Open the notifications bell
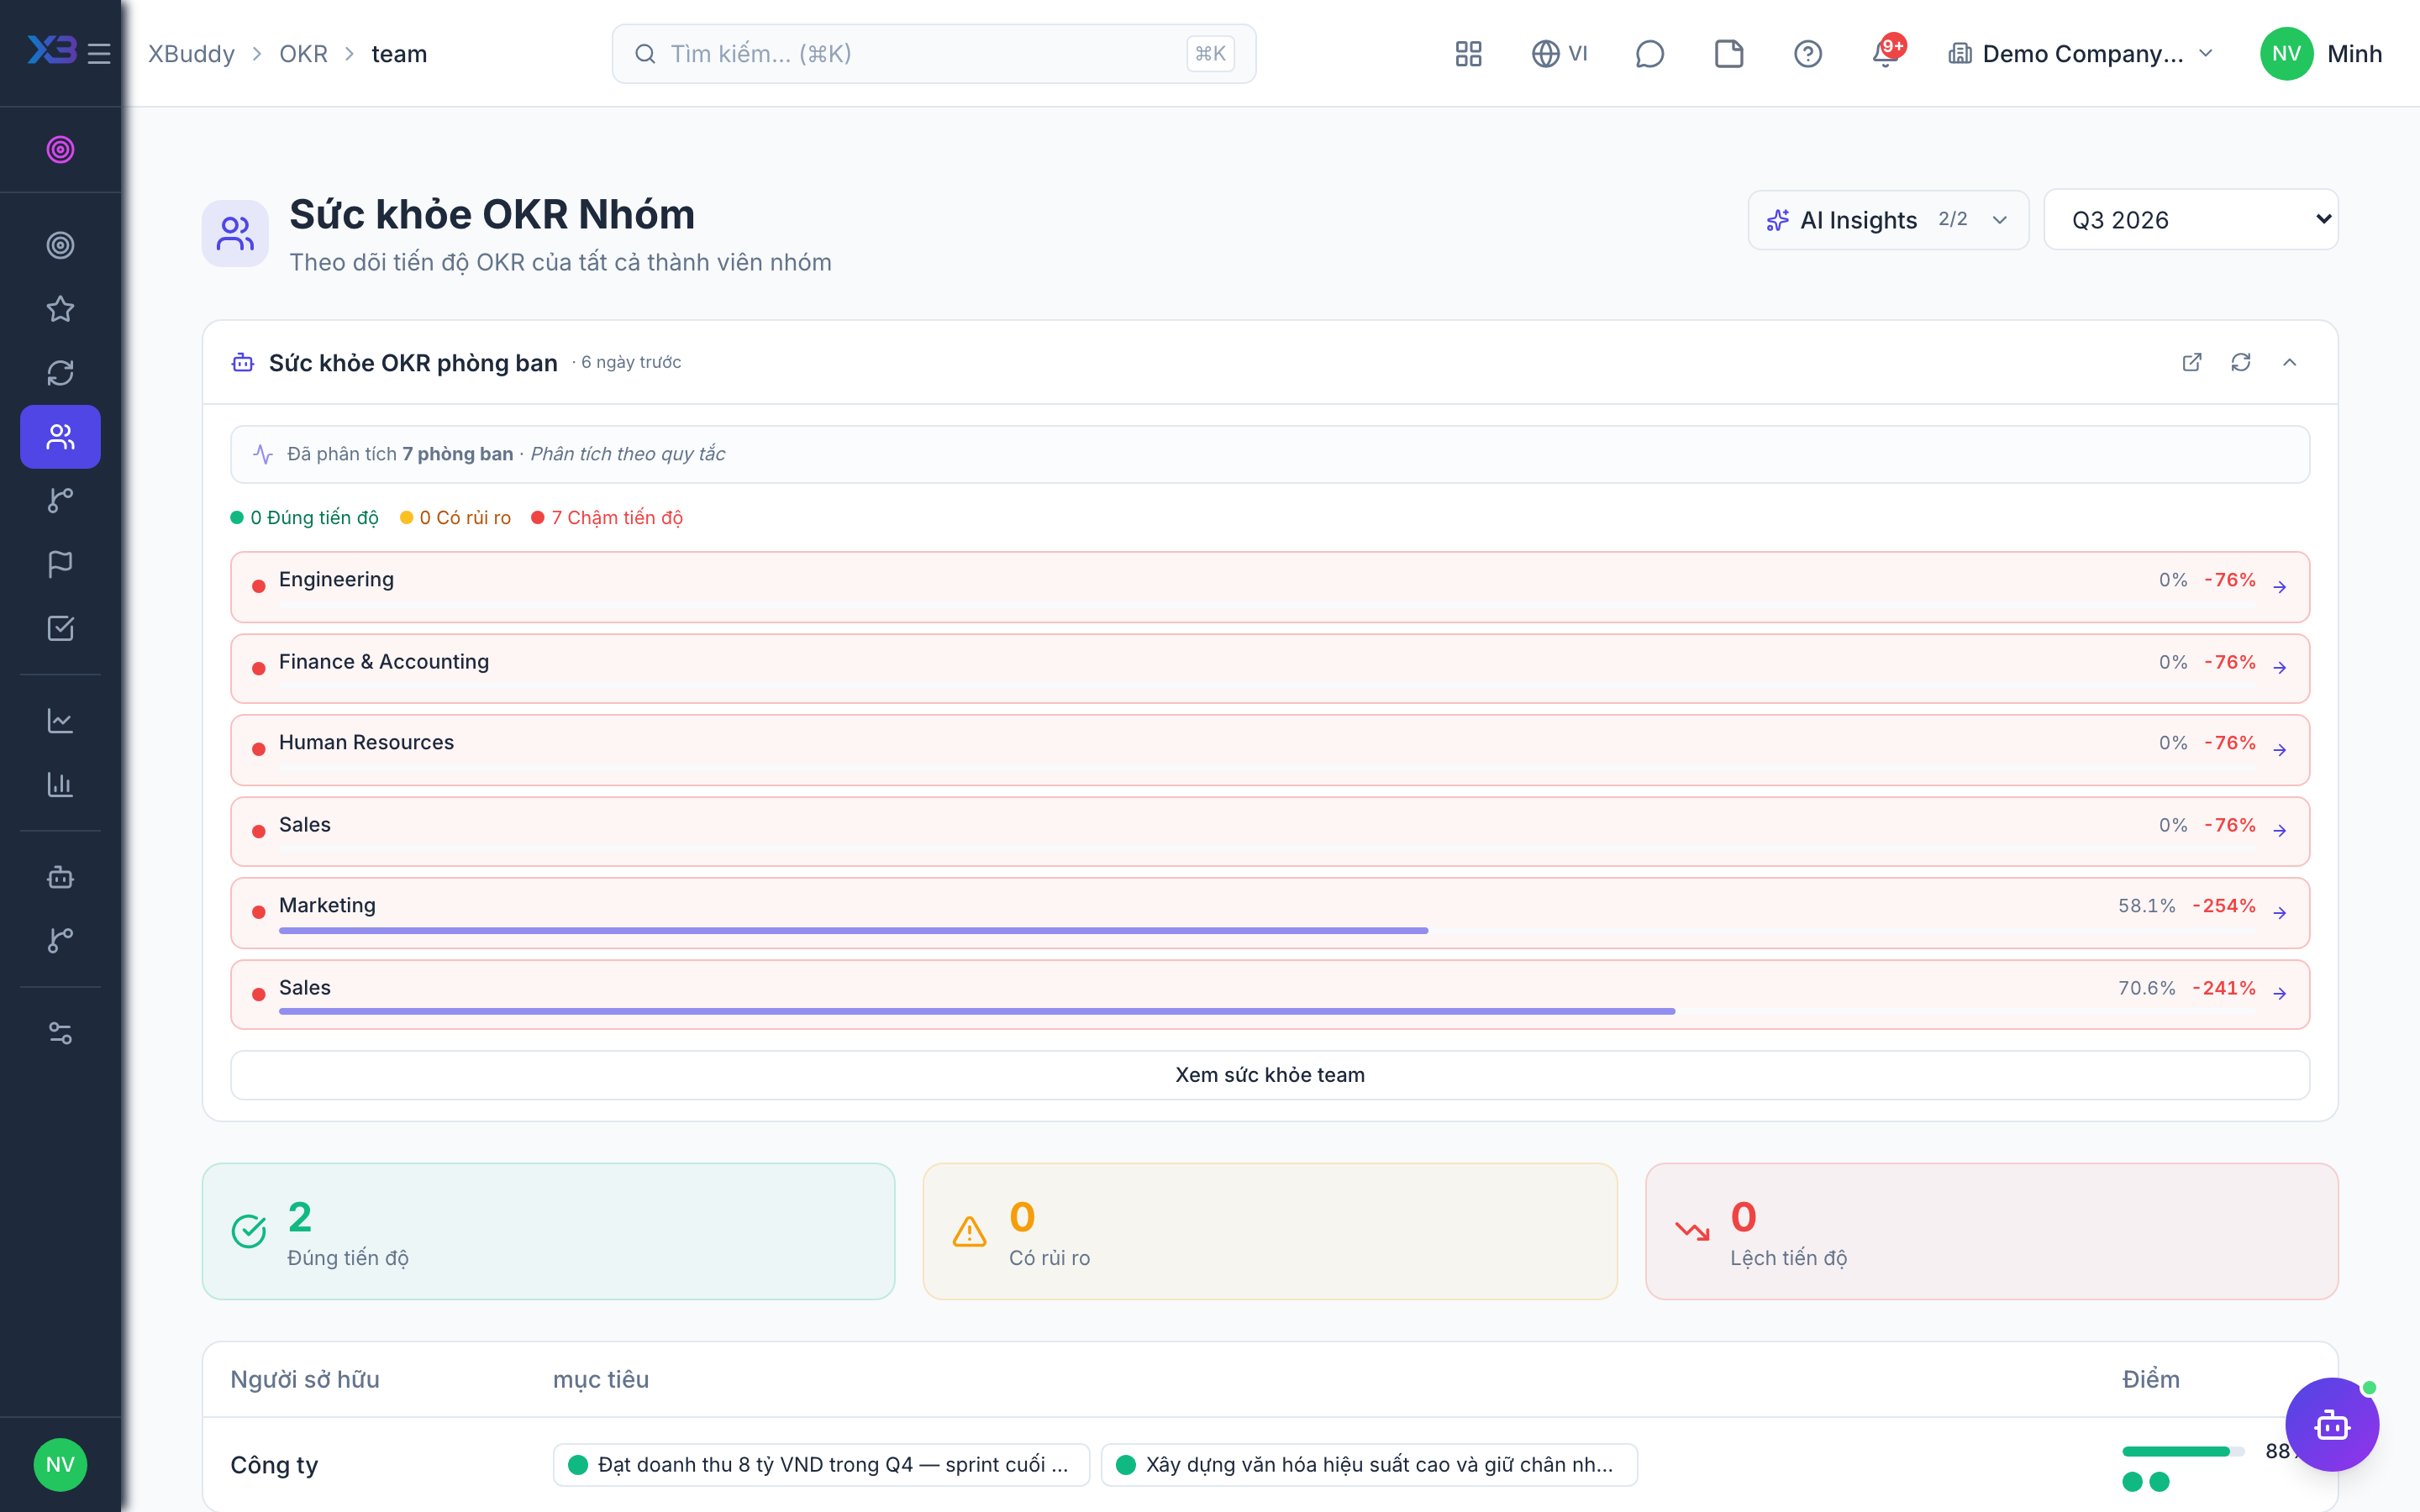Image resolution: width=2420 pixels, height=1512 pixels. point(1886,54)
